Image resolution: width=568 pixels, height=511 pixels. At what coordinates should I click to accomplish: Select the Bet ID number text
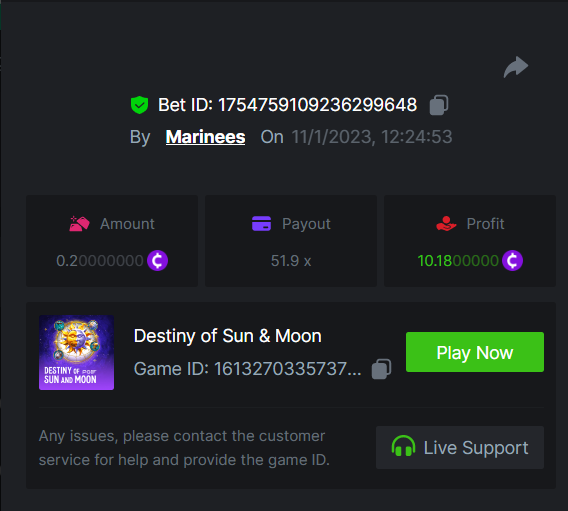[317, 105]
